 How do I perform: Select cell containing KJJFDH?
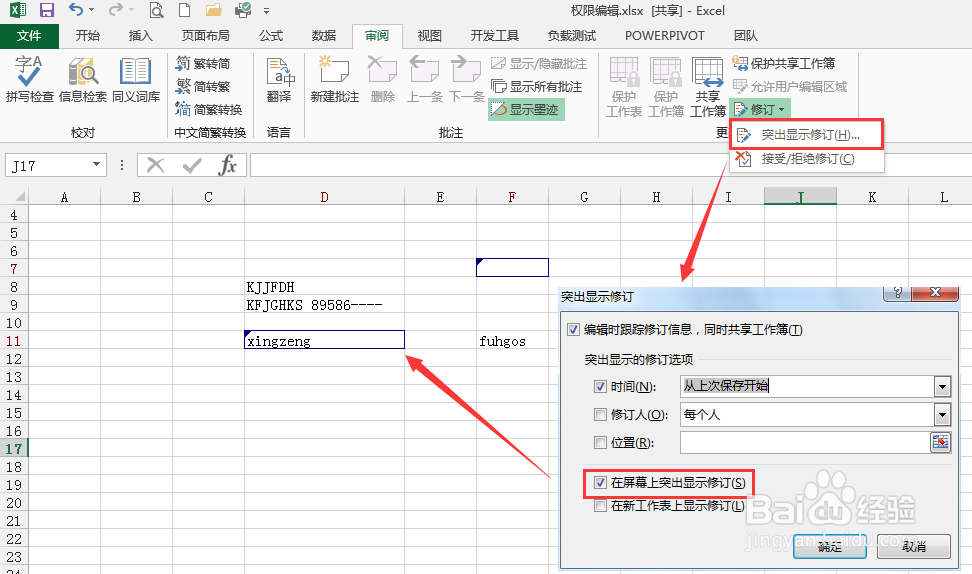324,286
